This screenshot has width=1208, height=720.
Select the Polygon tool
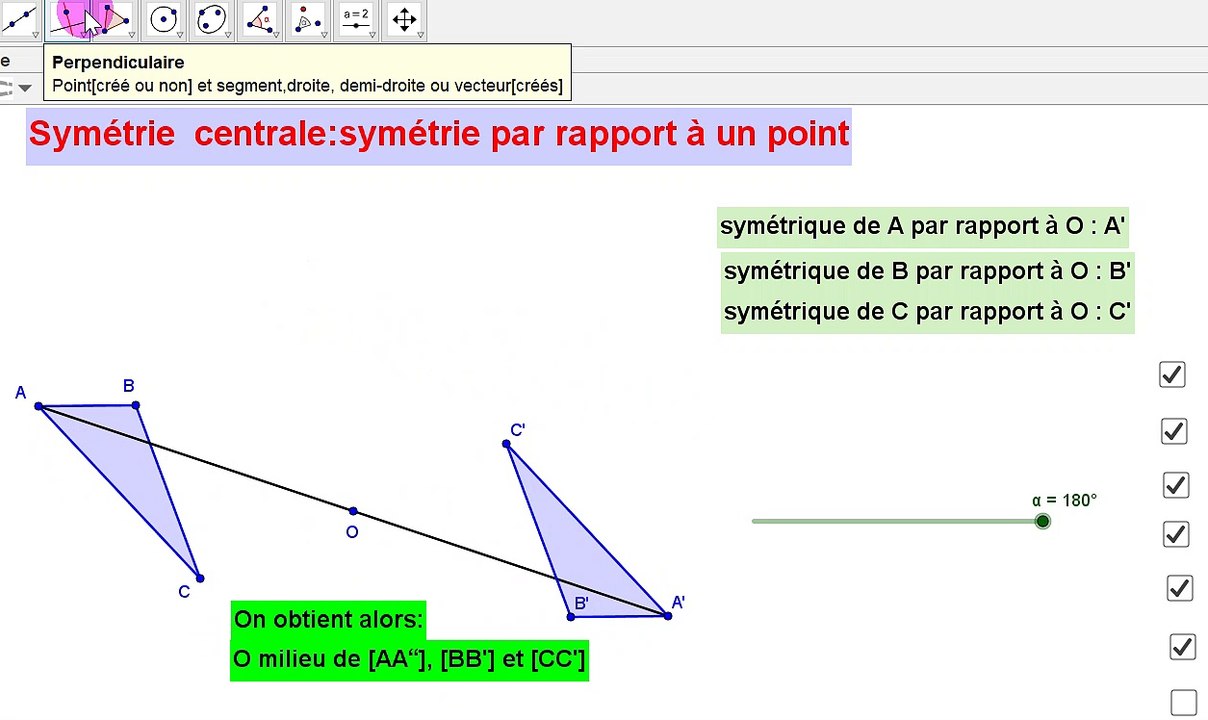[x=113, y=18]
